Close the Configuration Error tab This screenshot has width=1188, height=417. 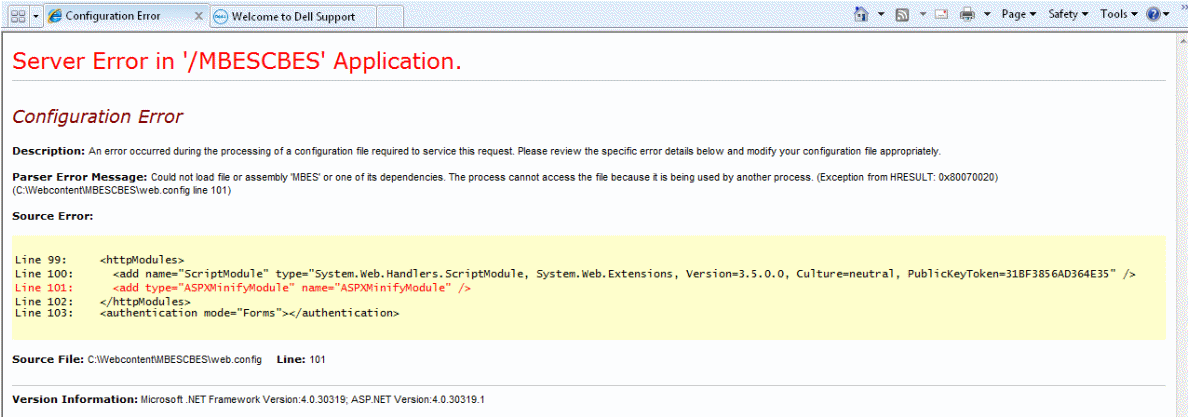point(199,16)
